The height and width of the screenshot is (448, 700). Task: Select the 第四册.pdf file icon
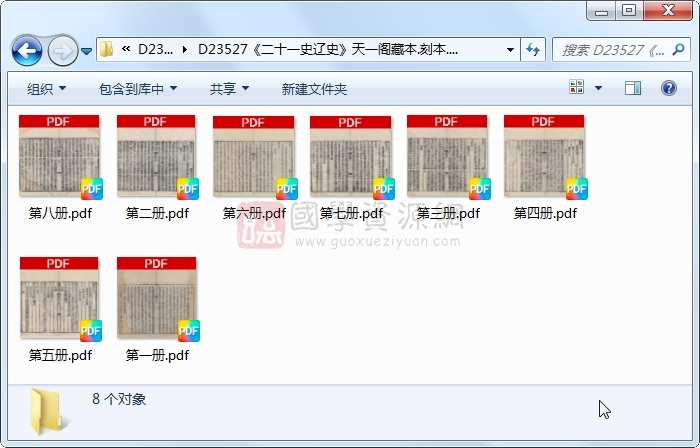(544, 157)
